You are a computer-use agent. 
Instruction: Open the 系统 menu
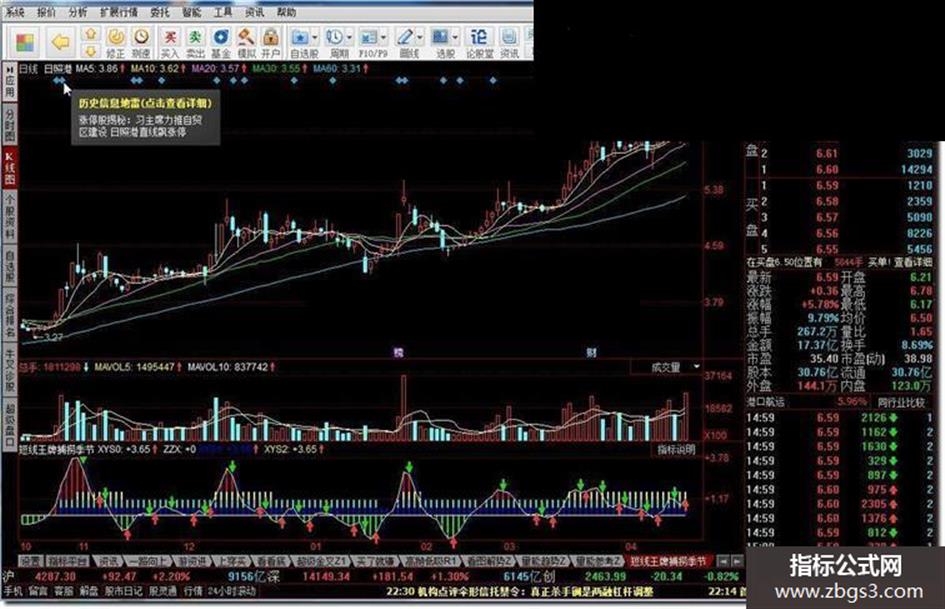click(x=16, y=12)
